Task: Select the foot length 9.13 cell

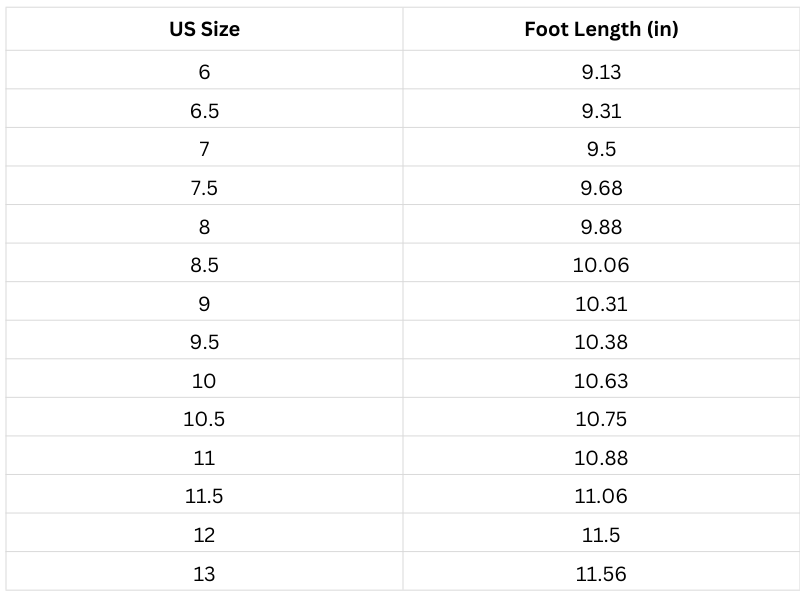Action: tap(601, 72)
